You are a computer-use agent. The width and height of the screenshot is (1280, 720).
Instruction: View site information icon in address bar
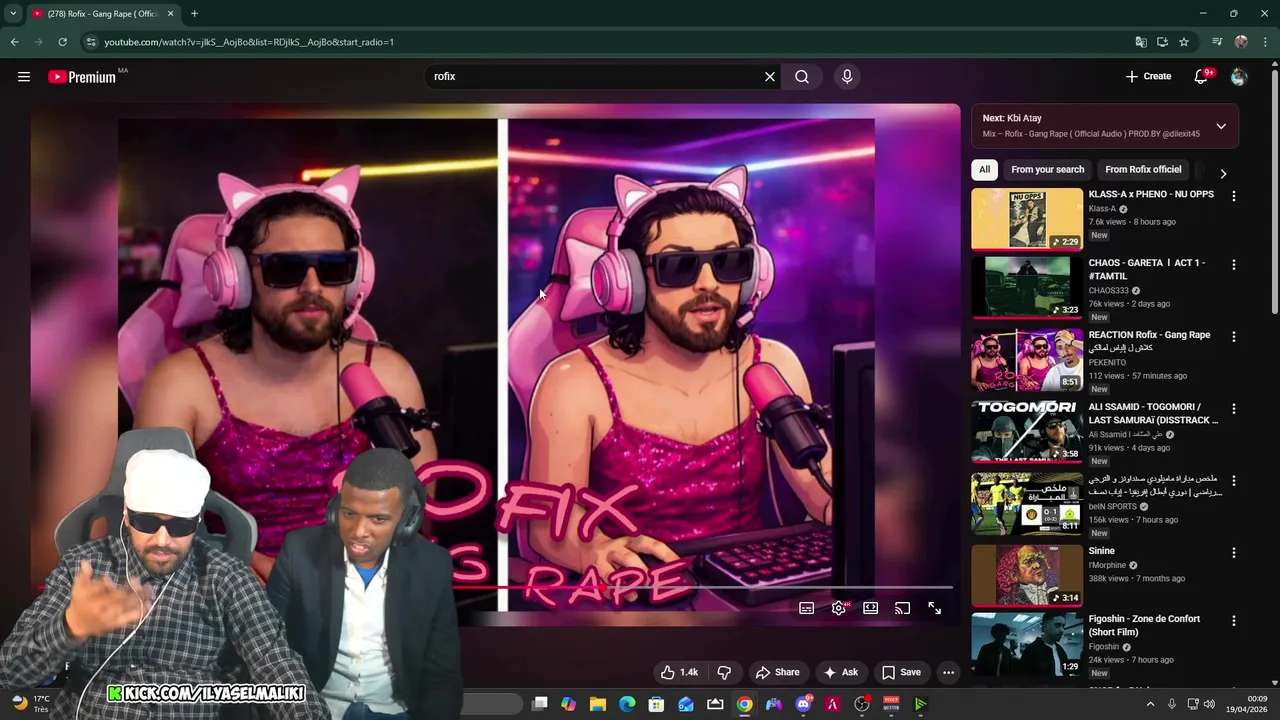click(x=91, y=42)
